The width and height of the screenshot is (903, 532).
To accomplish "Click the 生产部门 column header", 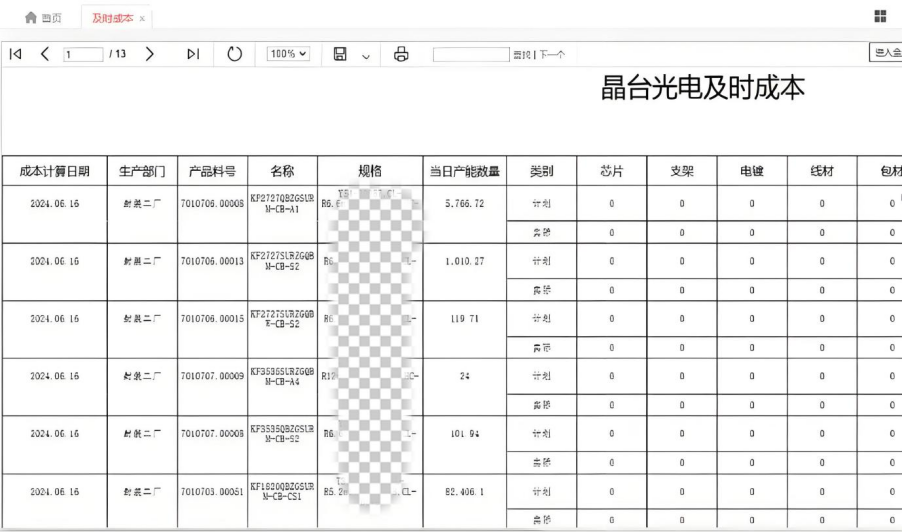I will tap(142, 171).
